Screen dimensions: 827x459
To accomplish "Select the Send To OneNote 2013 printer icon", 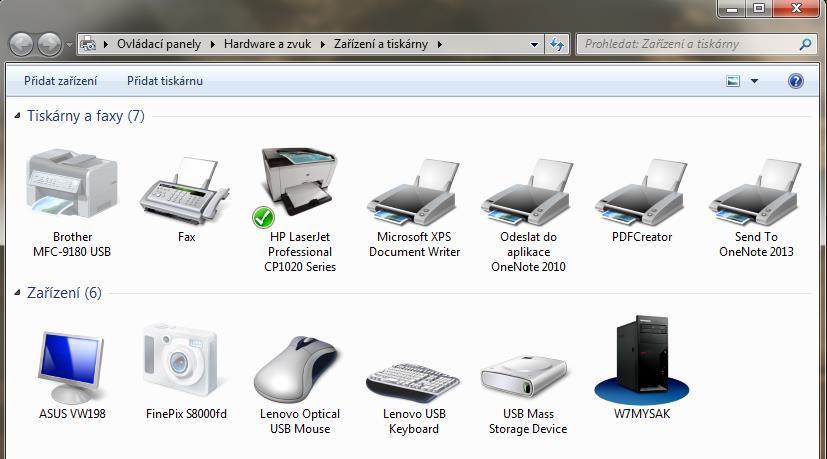I will point(756,193).
